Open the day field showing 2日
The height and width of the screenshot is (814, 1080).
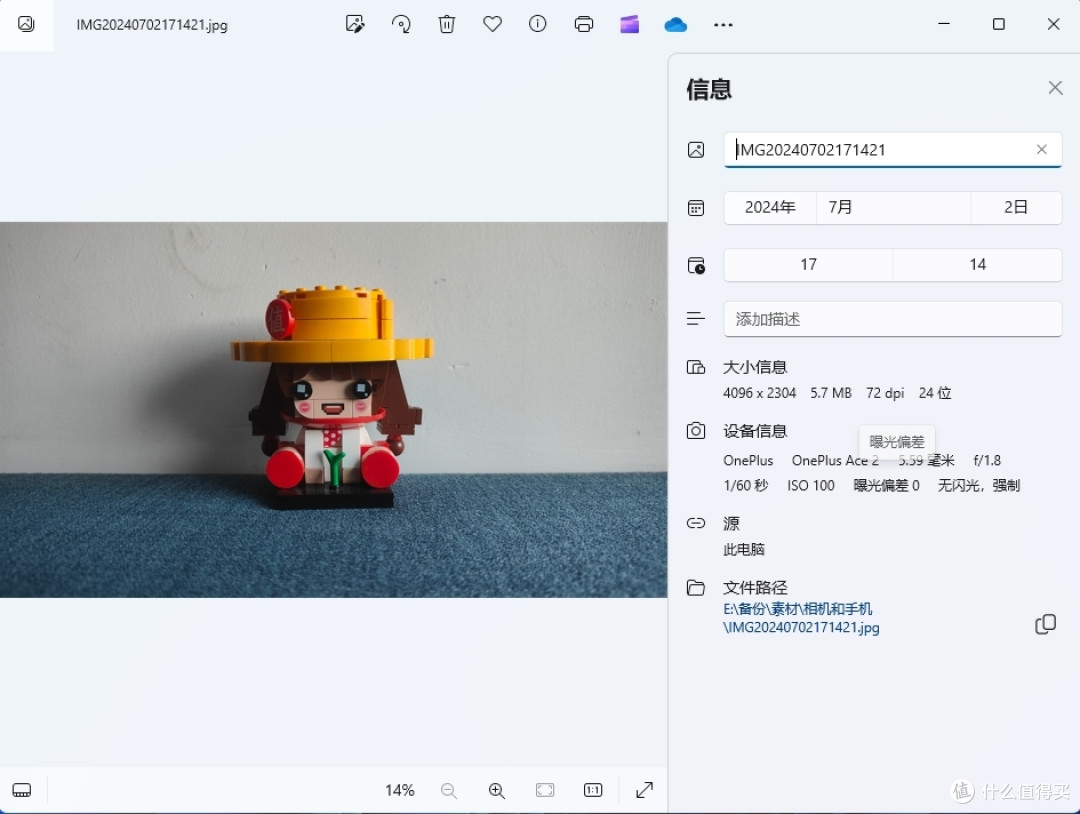1016,207
